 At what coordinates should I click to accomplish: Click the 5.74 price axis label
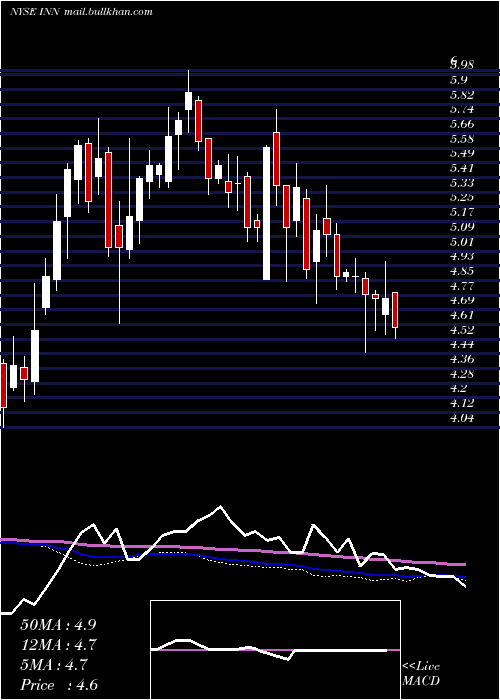(462, 109)
